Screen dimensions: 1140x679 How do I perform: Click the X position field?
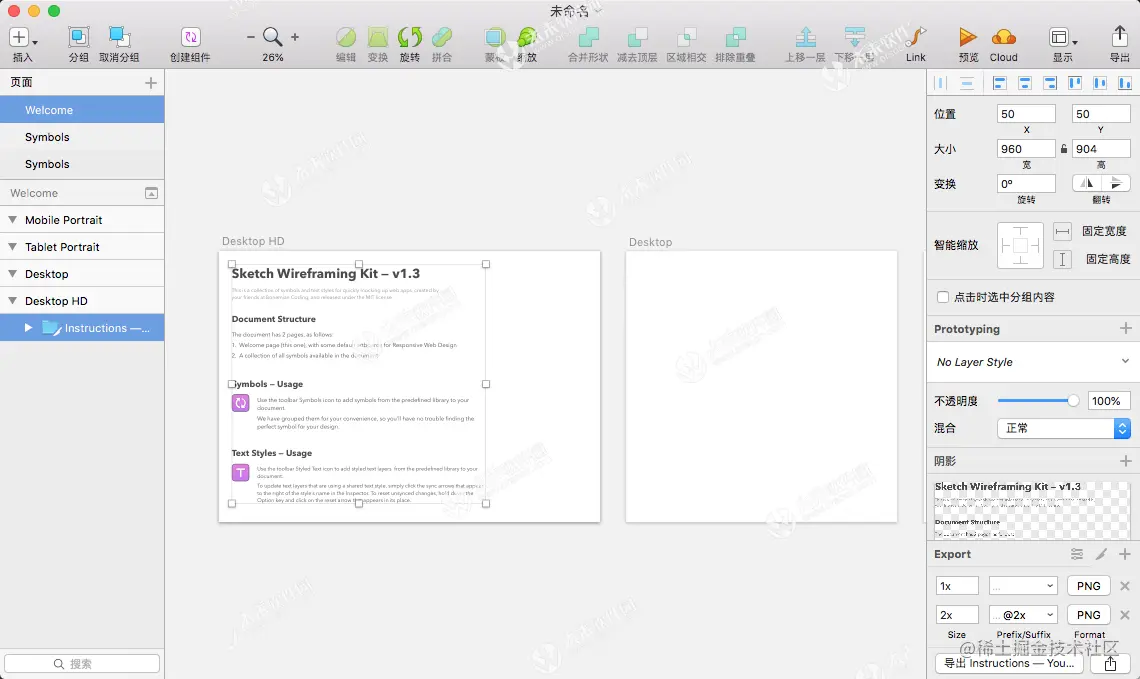pos(1026,113)
